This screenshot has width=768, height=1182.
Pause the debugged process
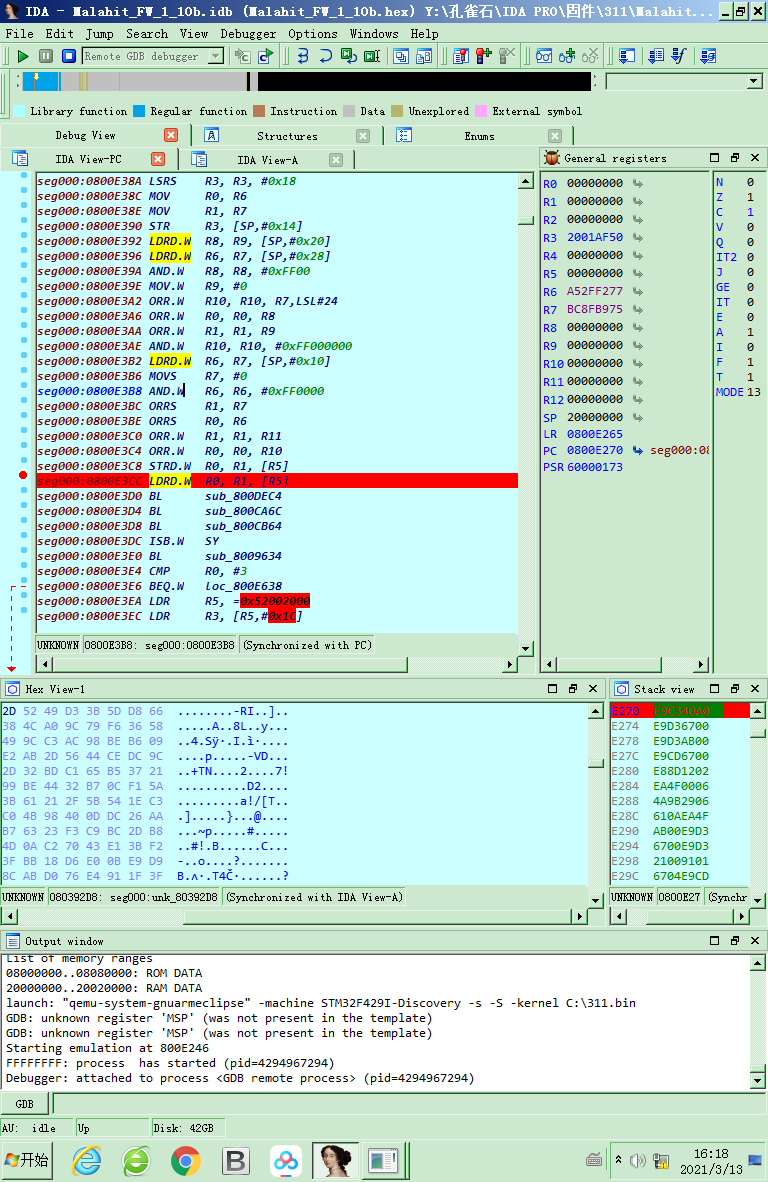coord(46,57)
